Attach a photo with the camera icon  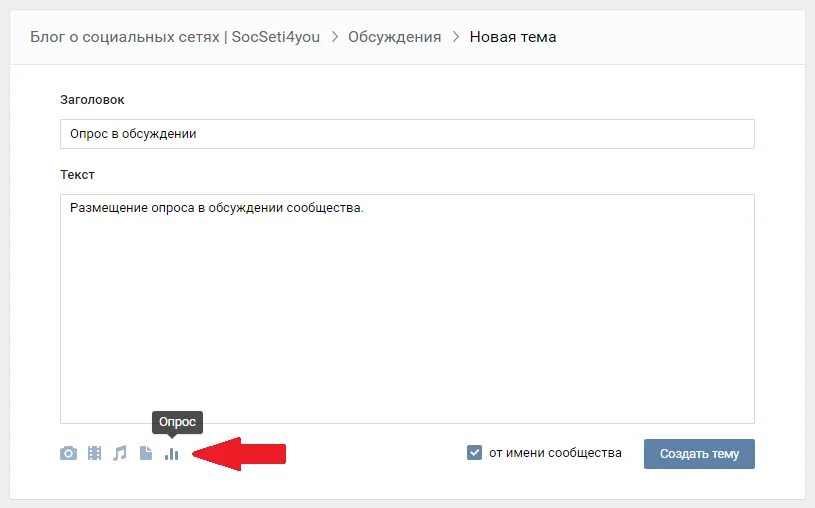coord(68,453)
